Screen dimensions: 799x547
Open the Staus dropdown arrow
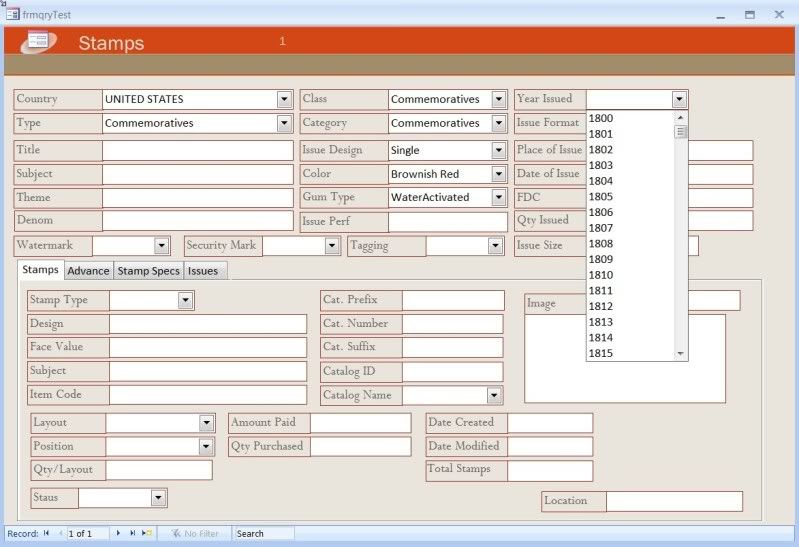pyautogui.click(x=158, y=498)
